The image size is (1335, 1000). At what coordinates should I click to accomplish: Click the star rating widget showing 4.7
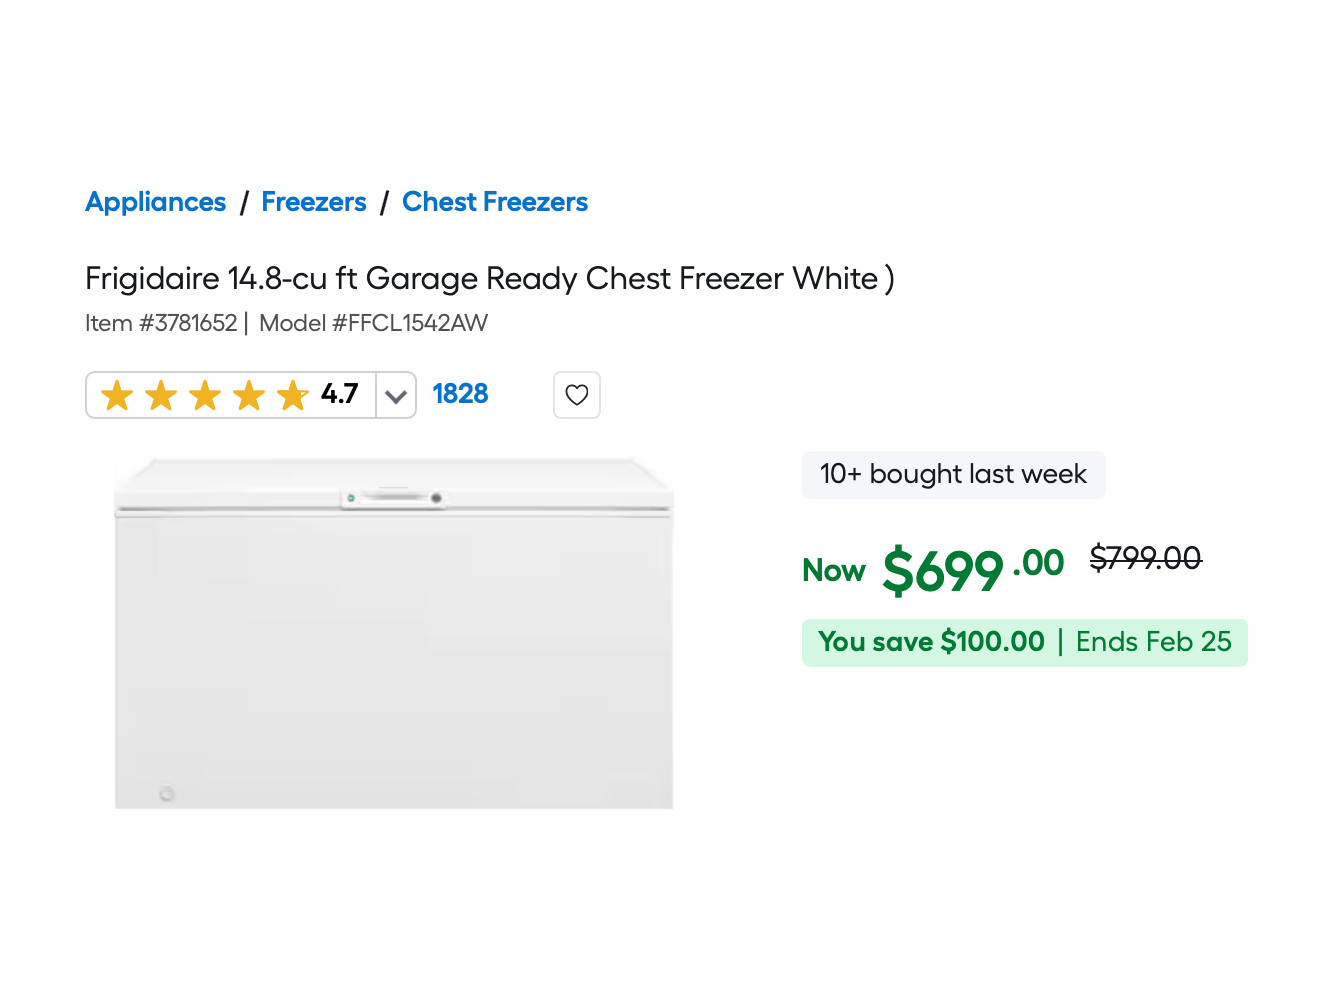[230, 394]
